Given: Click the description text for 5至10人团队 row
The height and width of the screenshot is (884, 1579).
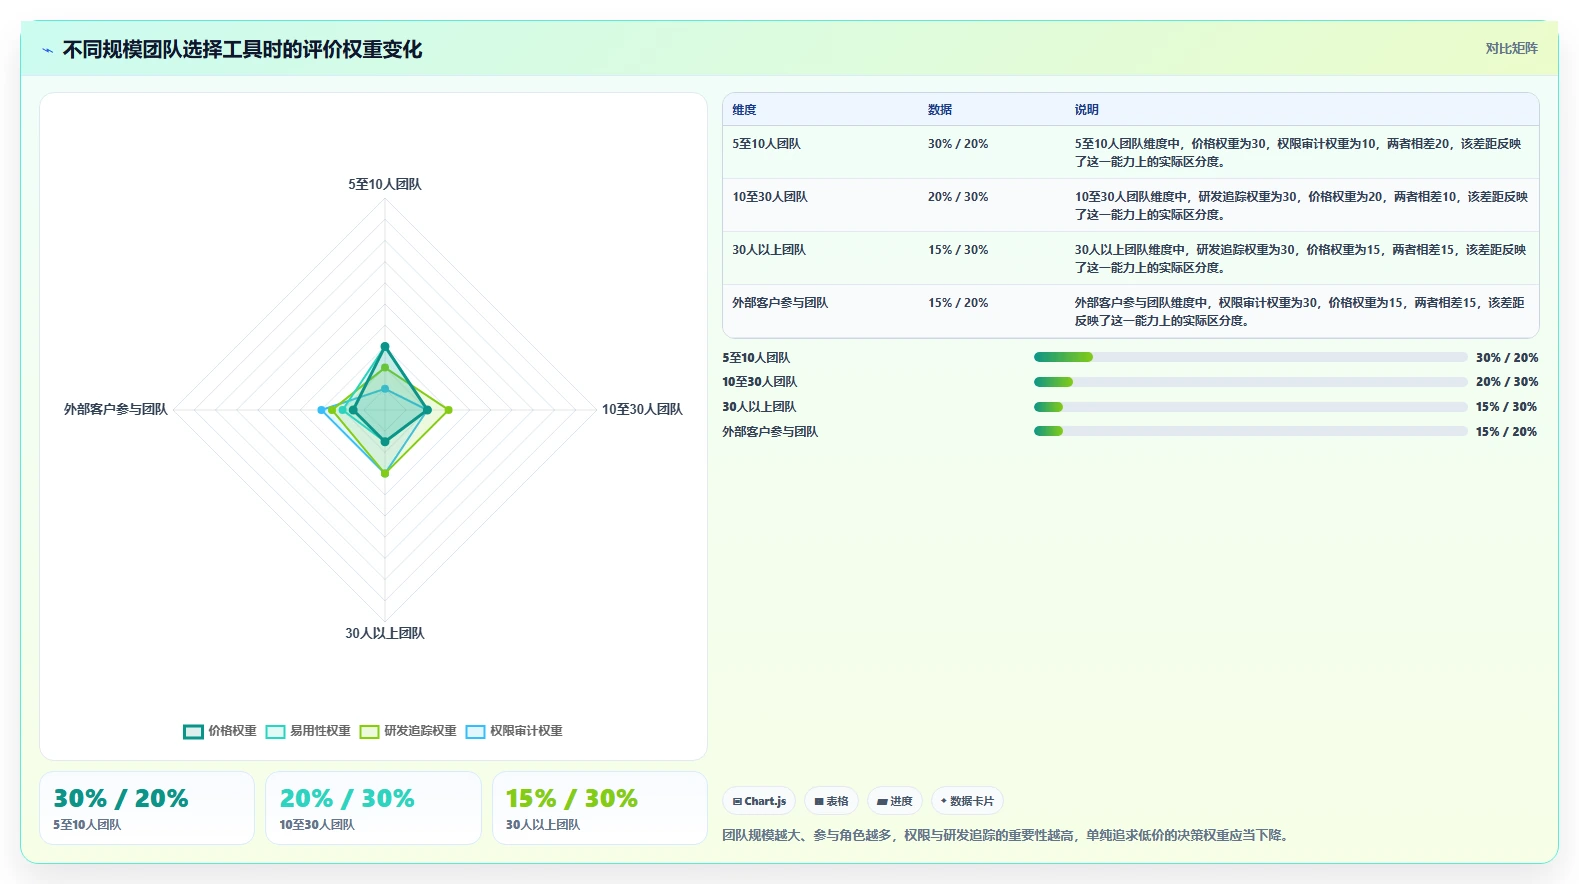Looking at the screenshot, I should pos(1298,153).
